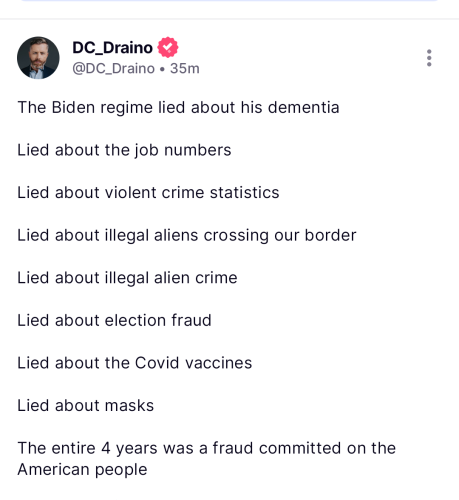This screenshot has width=459, height=500.
Task: Click the violent crime statistics line
Action: [148, 192]
